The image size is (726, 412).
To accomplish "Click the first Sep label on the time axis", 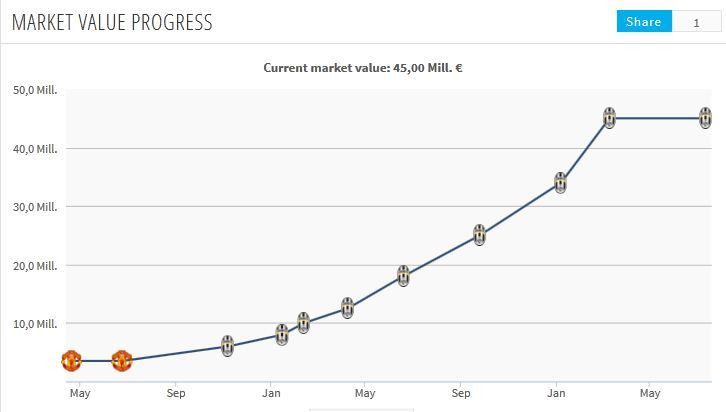I will [x=176, y=393].
